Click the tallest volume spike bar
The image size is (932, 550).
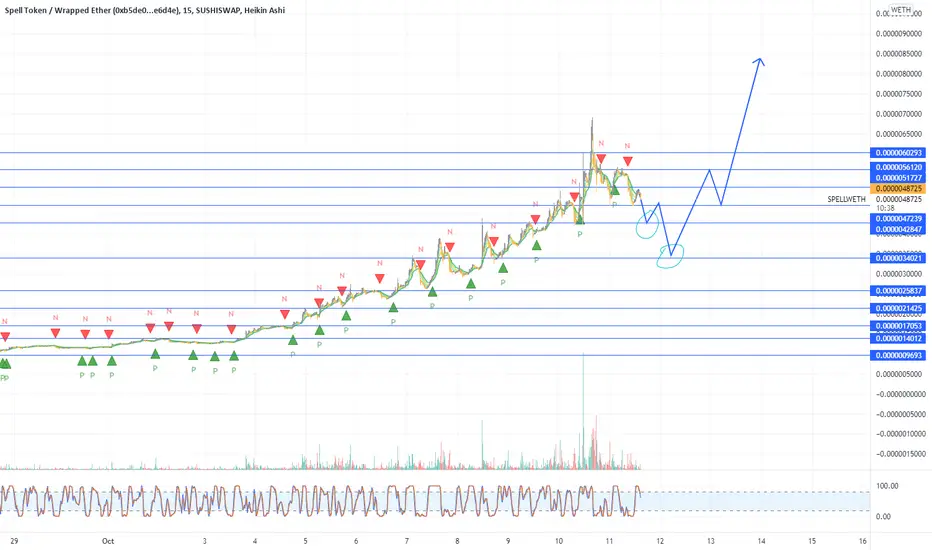(583, 411)
